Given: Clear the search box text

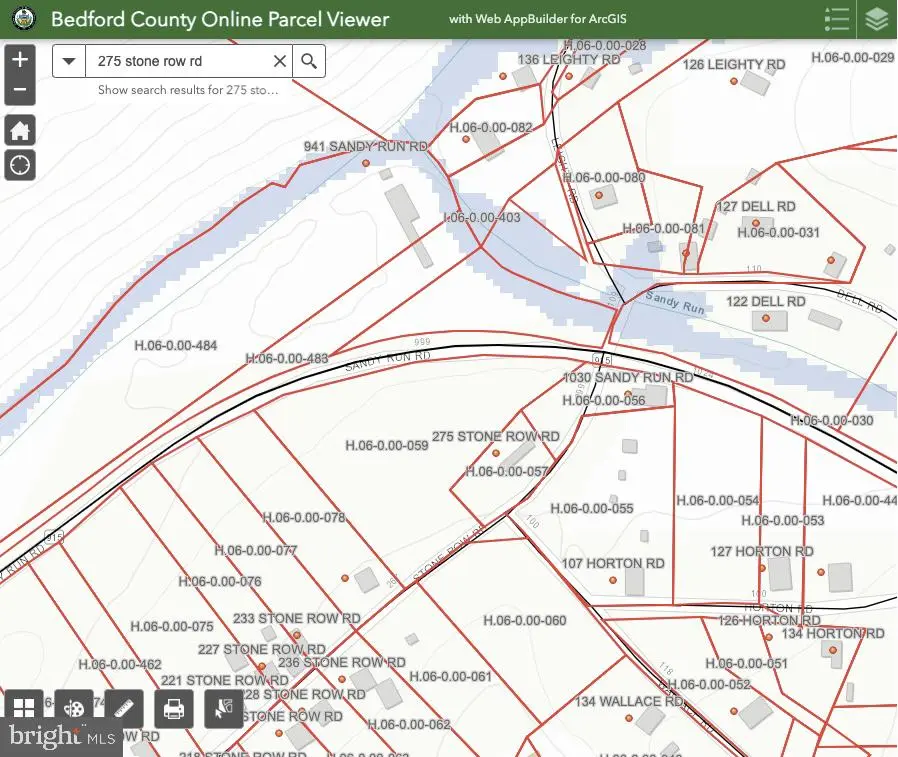Looking at the screenshot, I should click(280, 61).
